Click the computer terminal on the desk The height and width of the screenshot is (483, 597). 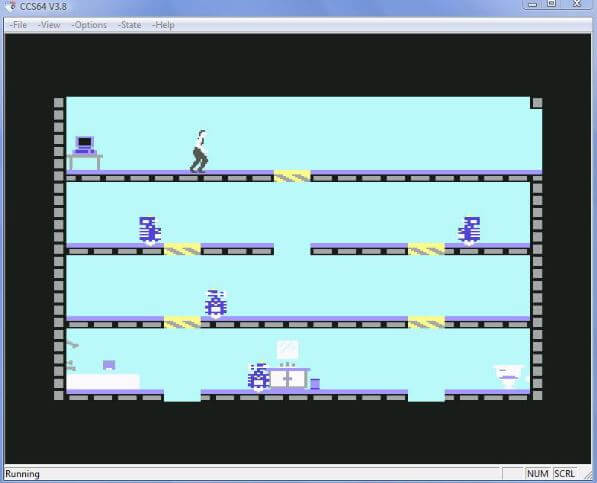(x=85, y=145)
